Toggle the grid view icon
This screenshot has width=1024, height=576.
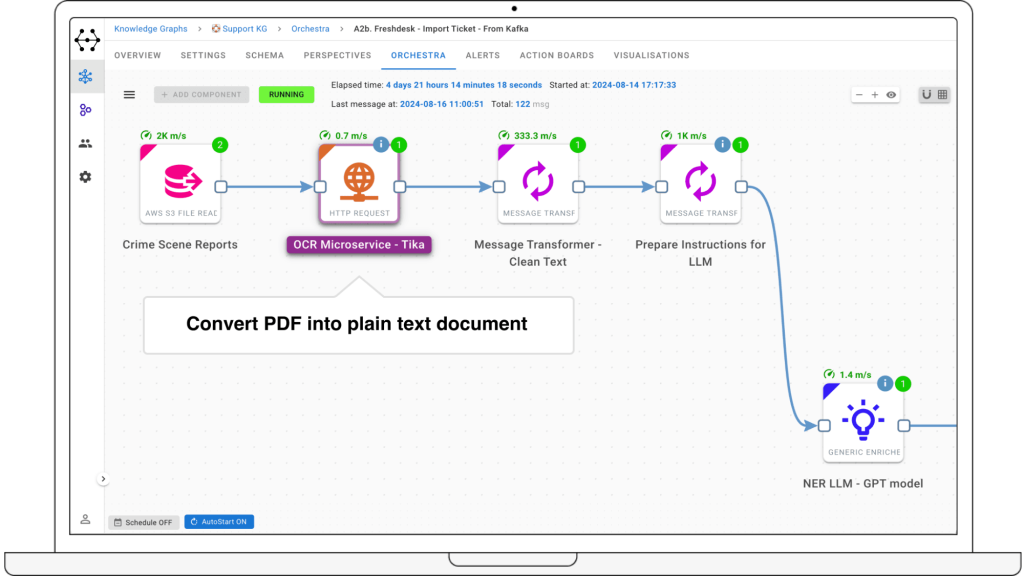click(942, 95)
